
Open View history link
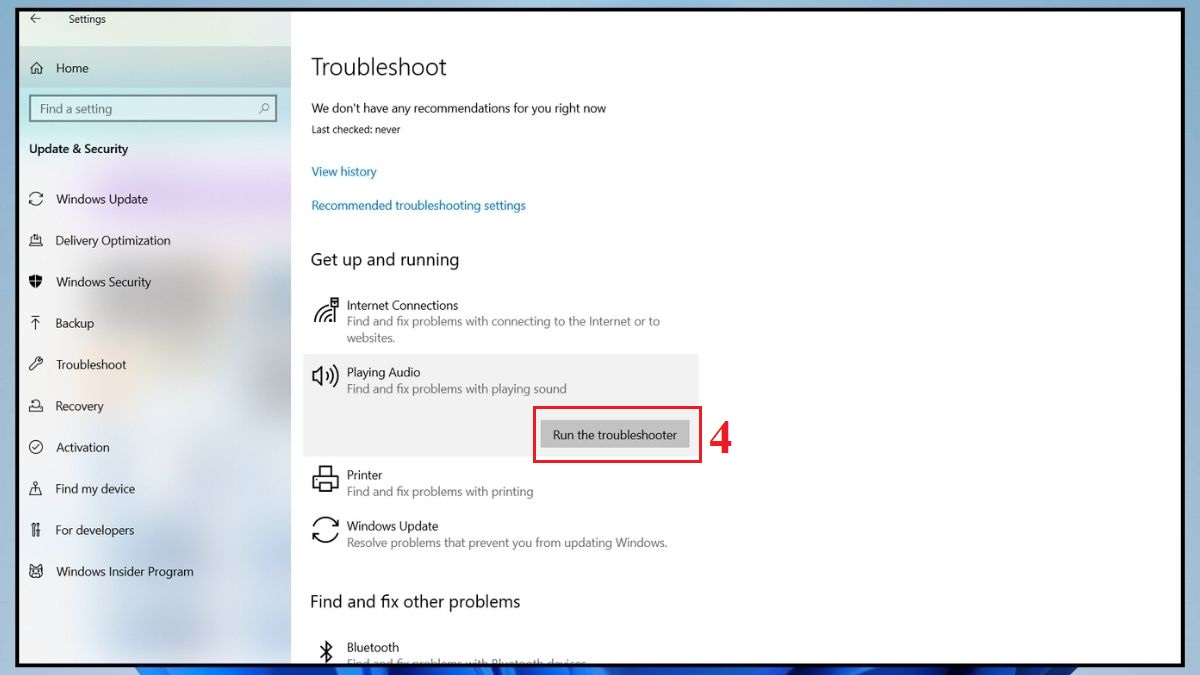[344, 172]
